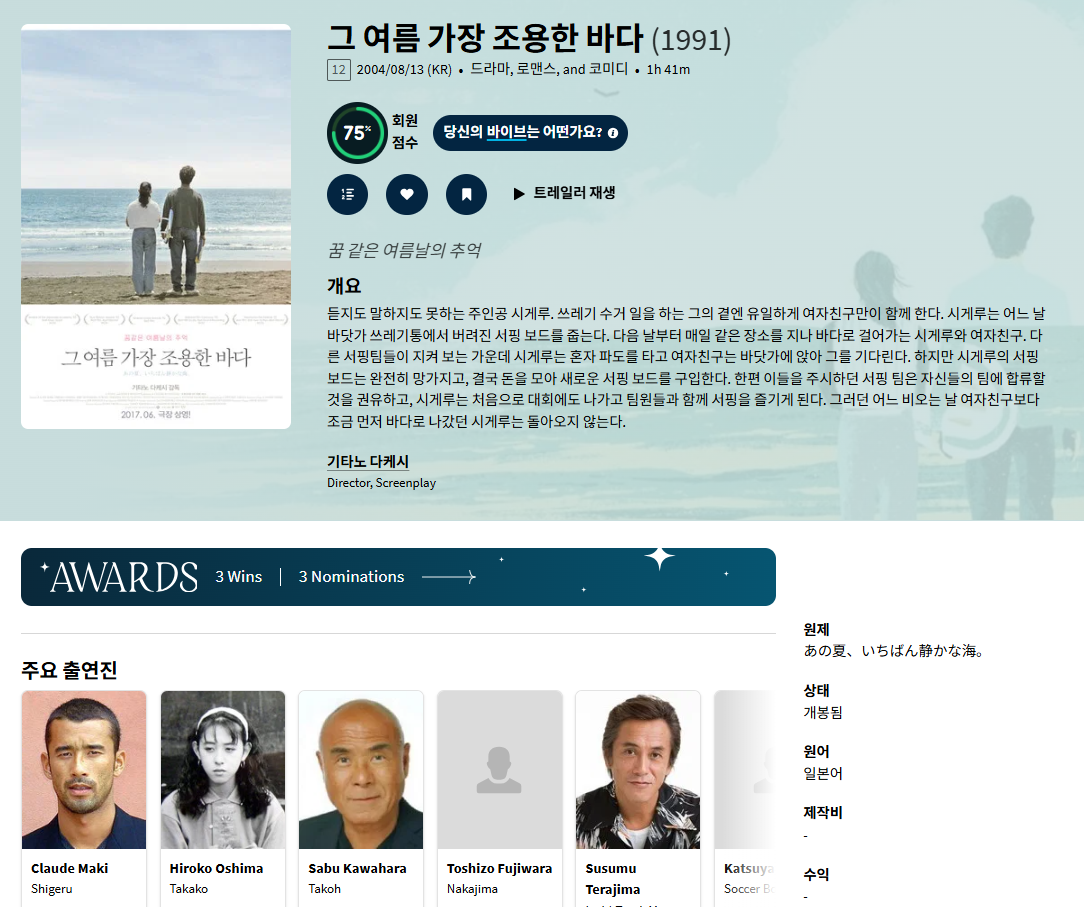The height and width of the screenshot is (907, 1084).
Task: Click the tagline 꿈 같은 여름날의 추억
Action: point(404,250)
